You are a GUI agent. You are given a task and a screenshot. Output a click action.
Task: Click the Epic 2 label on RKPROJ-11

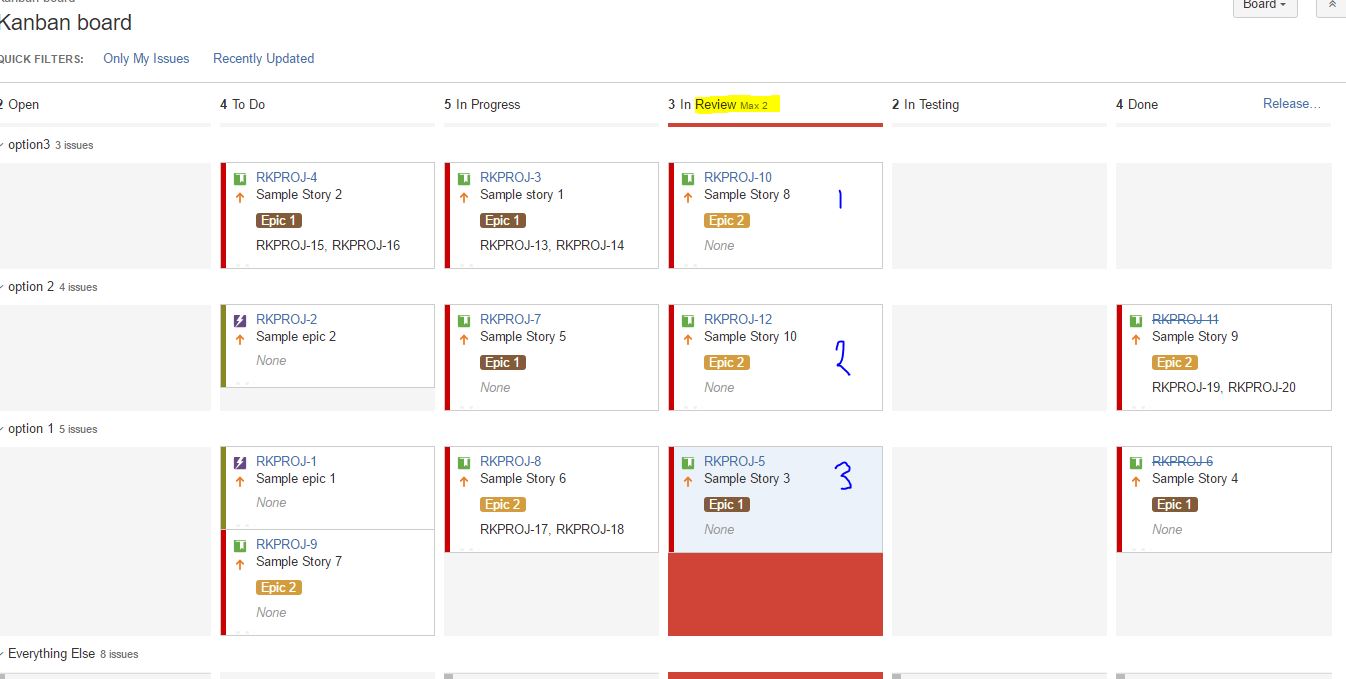click(1175, 363)
